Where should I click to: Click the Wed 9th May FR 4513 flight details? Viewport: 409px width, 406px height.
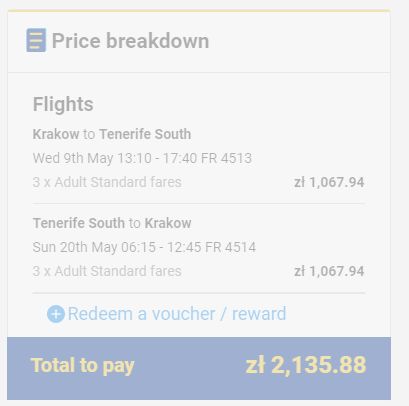click(x=142, y=158)
